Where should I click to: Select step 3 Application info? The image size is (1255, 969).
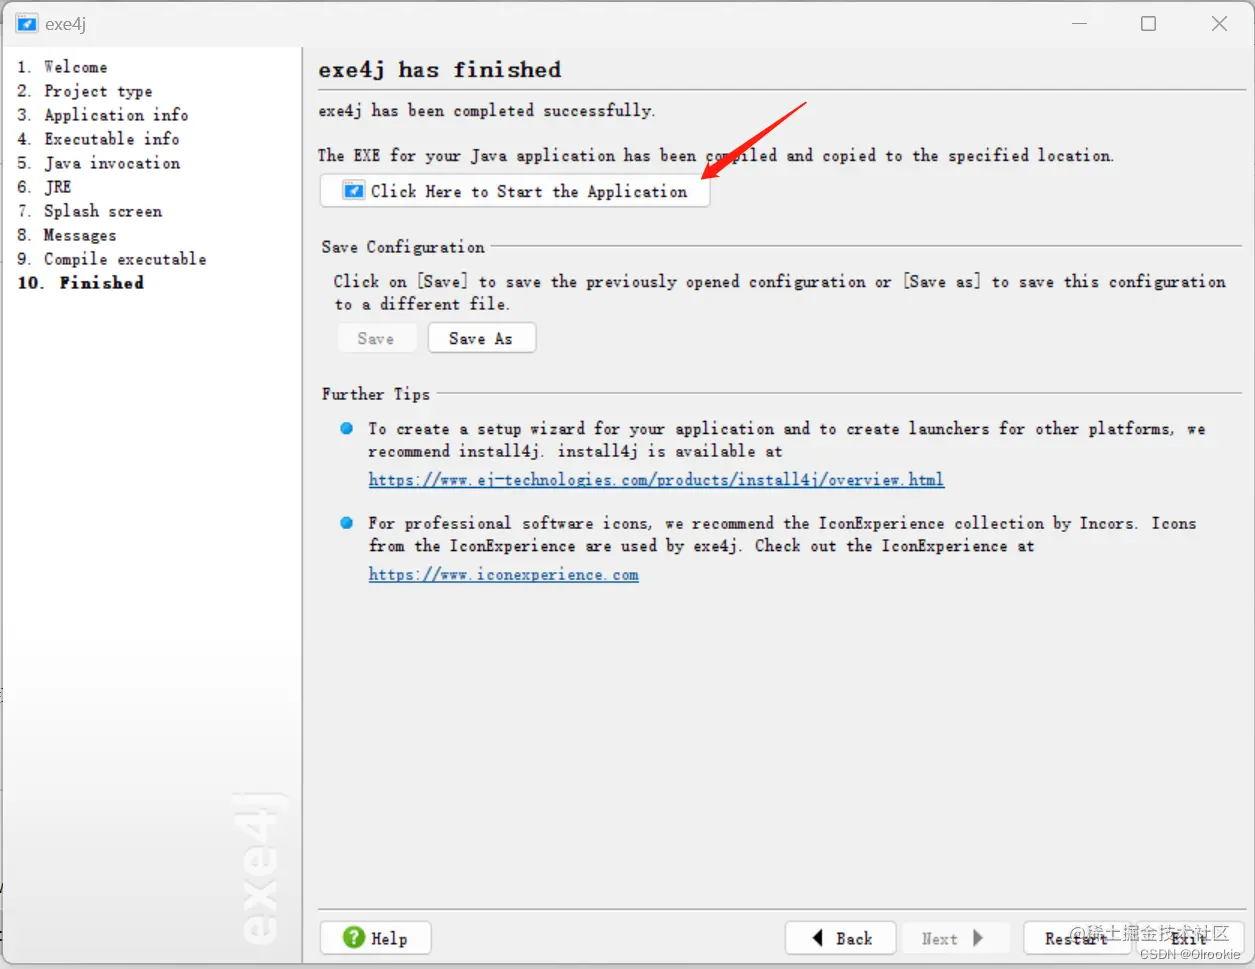tap(103, 115)
